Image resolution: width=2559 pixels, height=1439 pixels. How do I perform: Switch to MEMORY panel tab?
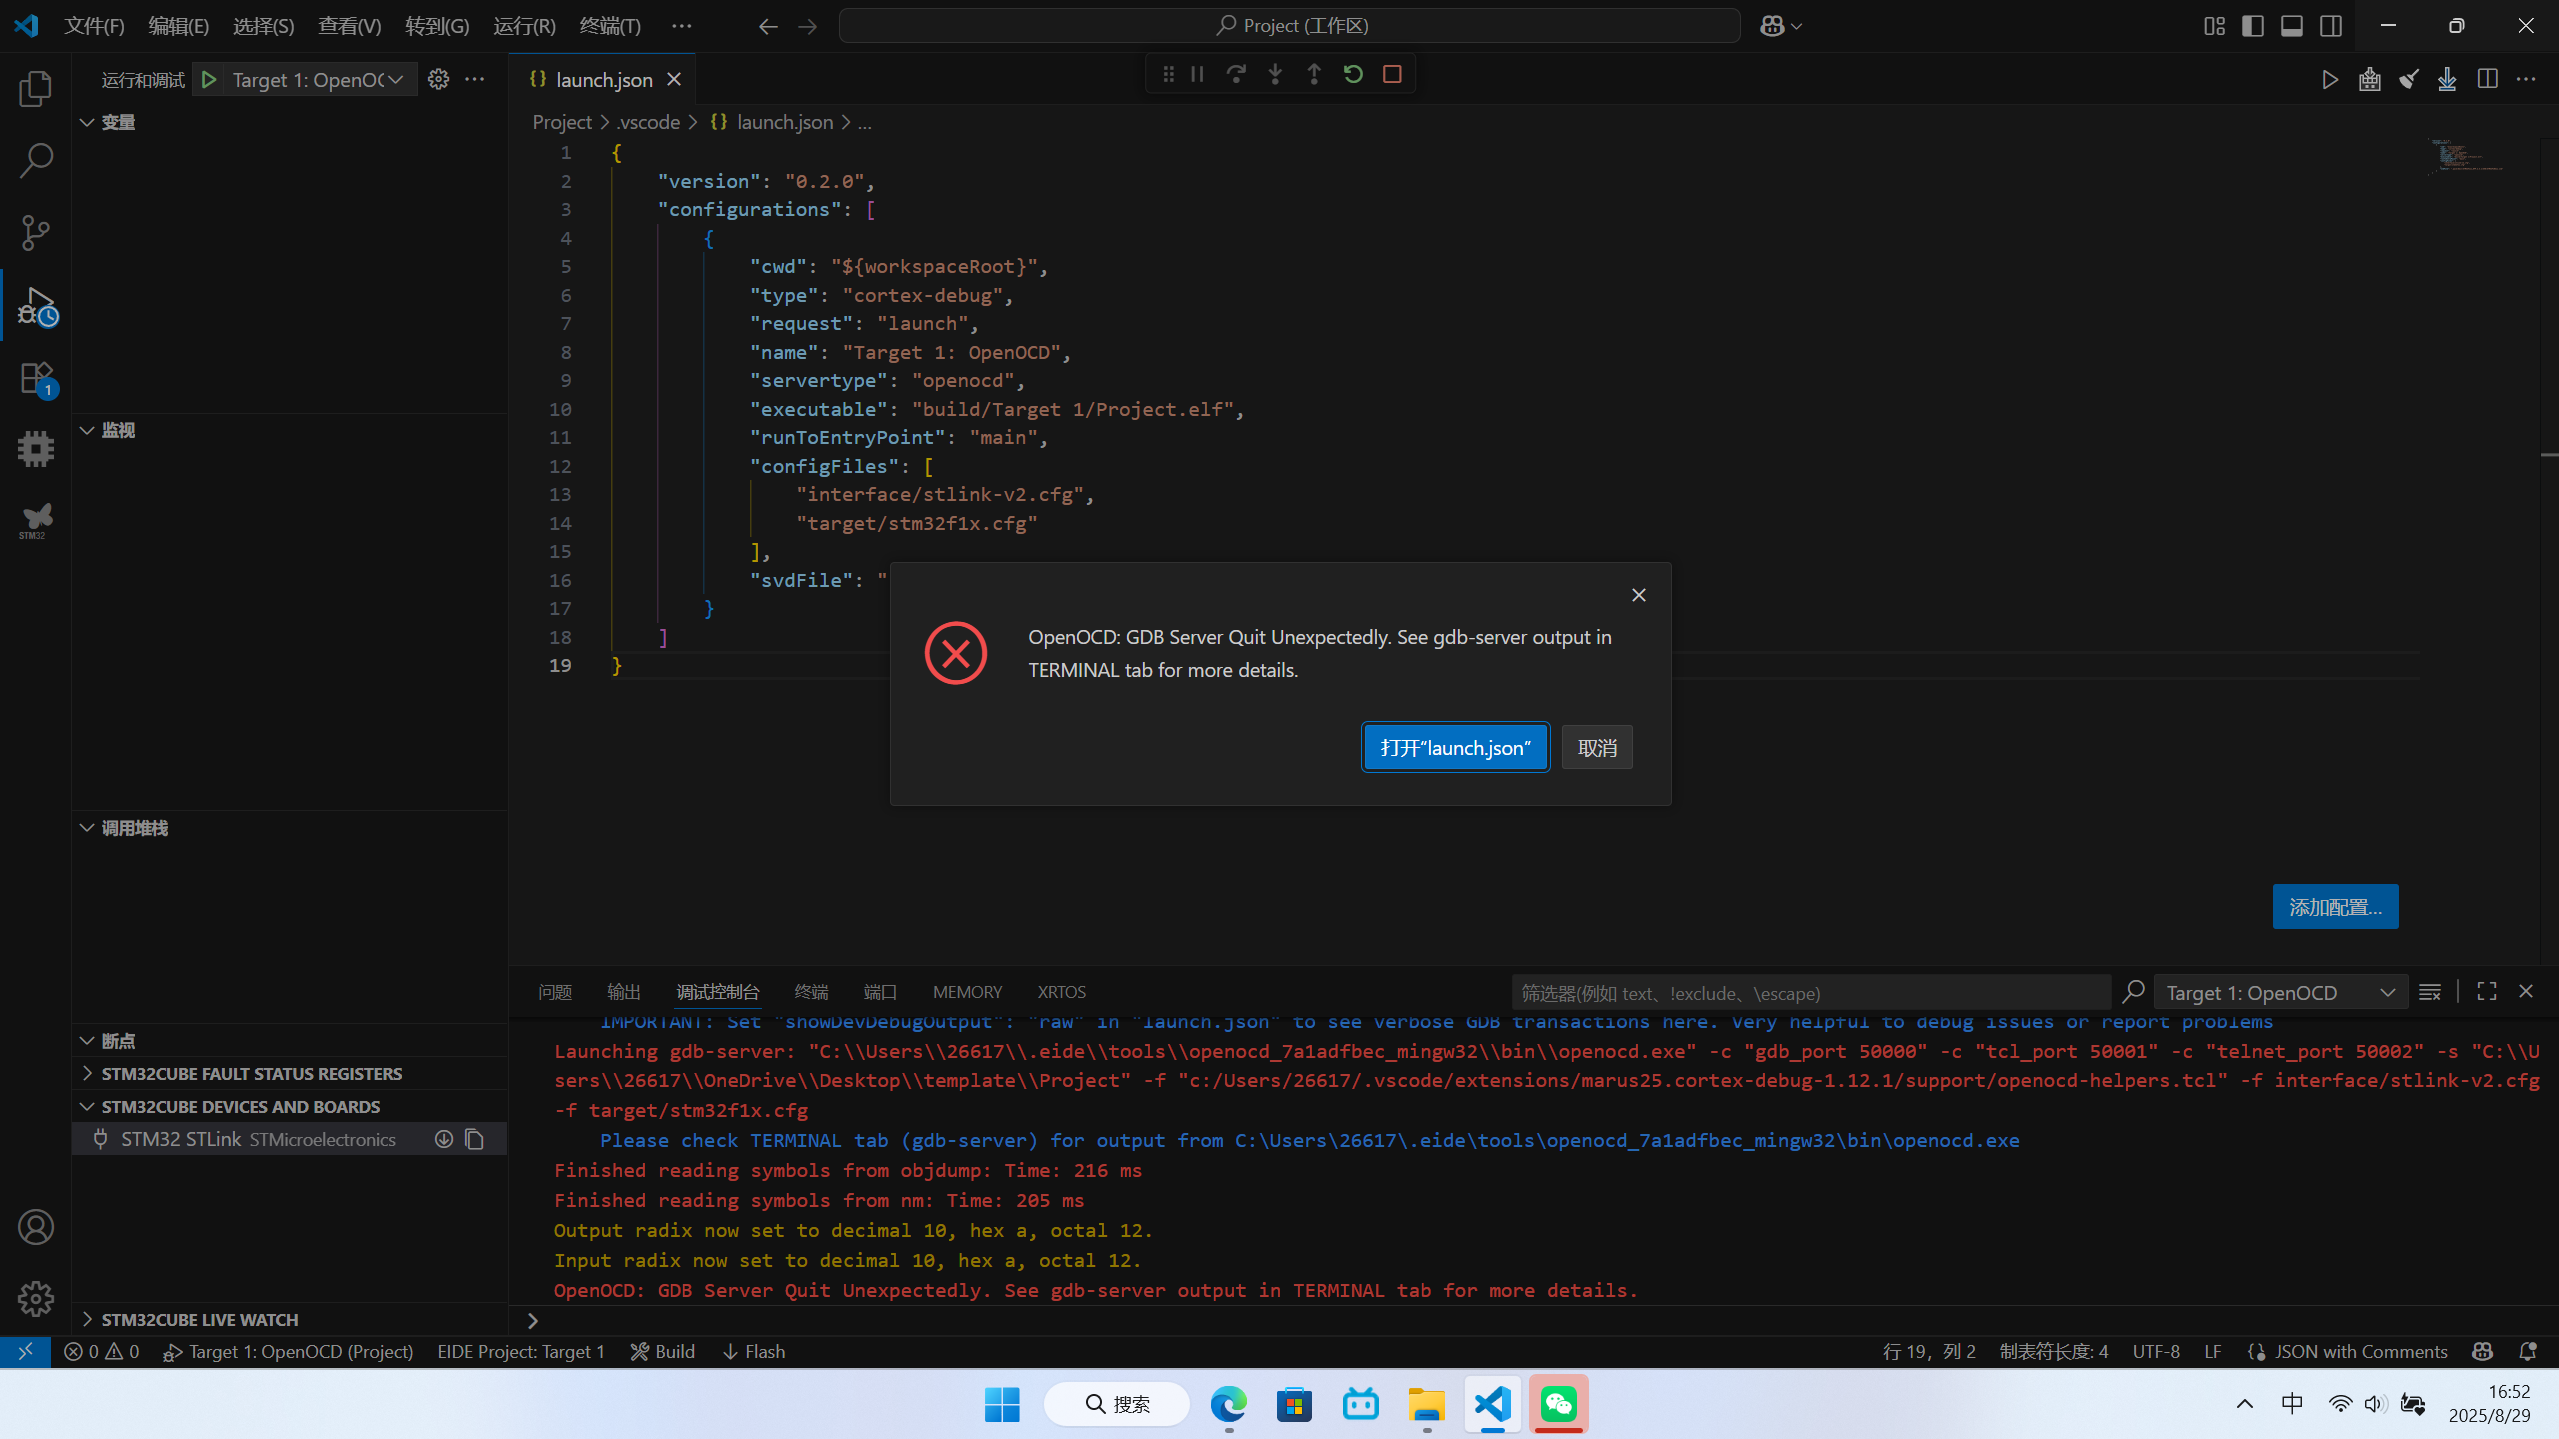pyautogui.click(x=967, y=992)
